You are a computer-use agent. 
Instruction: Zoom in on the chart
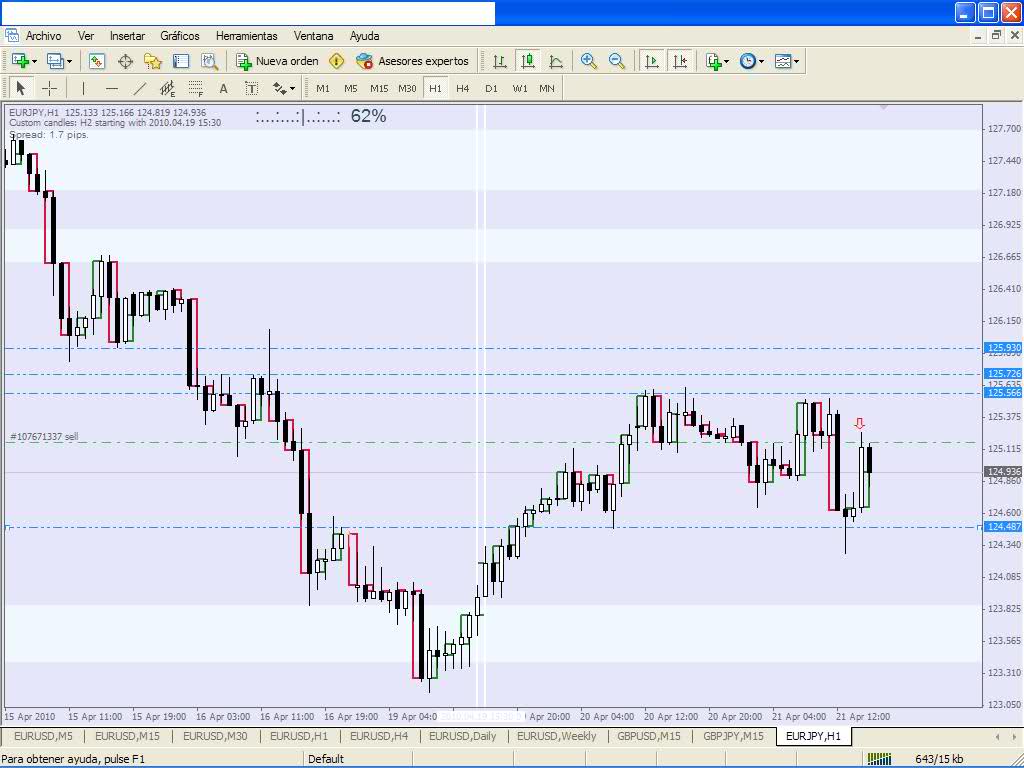588,61
